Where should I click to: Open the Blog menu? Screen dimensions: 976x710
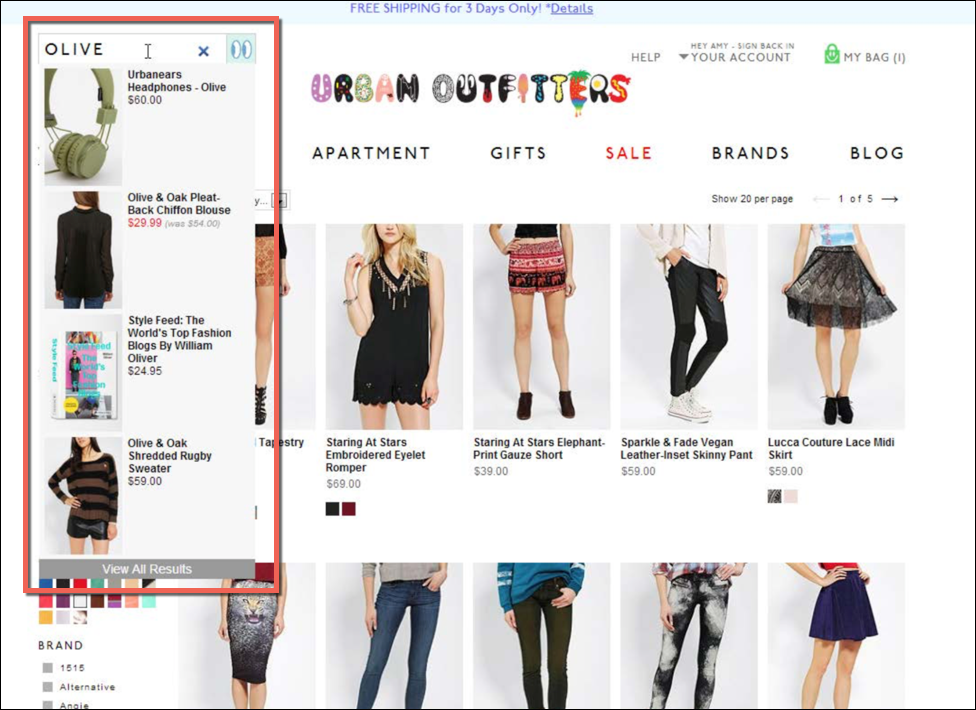(877, 153)
